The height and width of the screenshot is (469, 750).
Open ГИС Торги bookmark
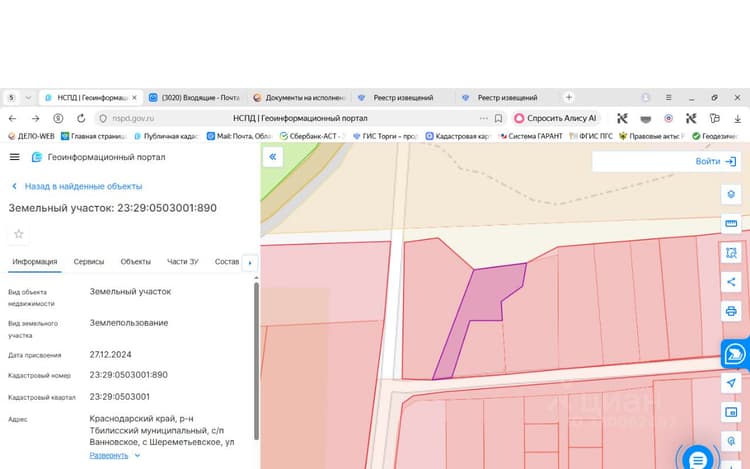point(385,136)
